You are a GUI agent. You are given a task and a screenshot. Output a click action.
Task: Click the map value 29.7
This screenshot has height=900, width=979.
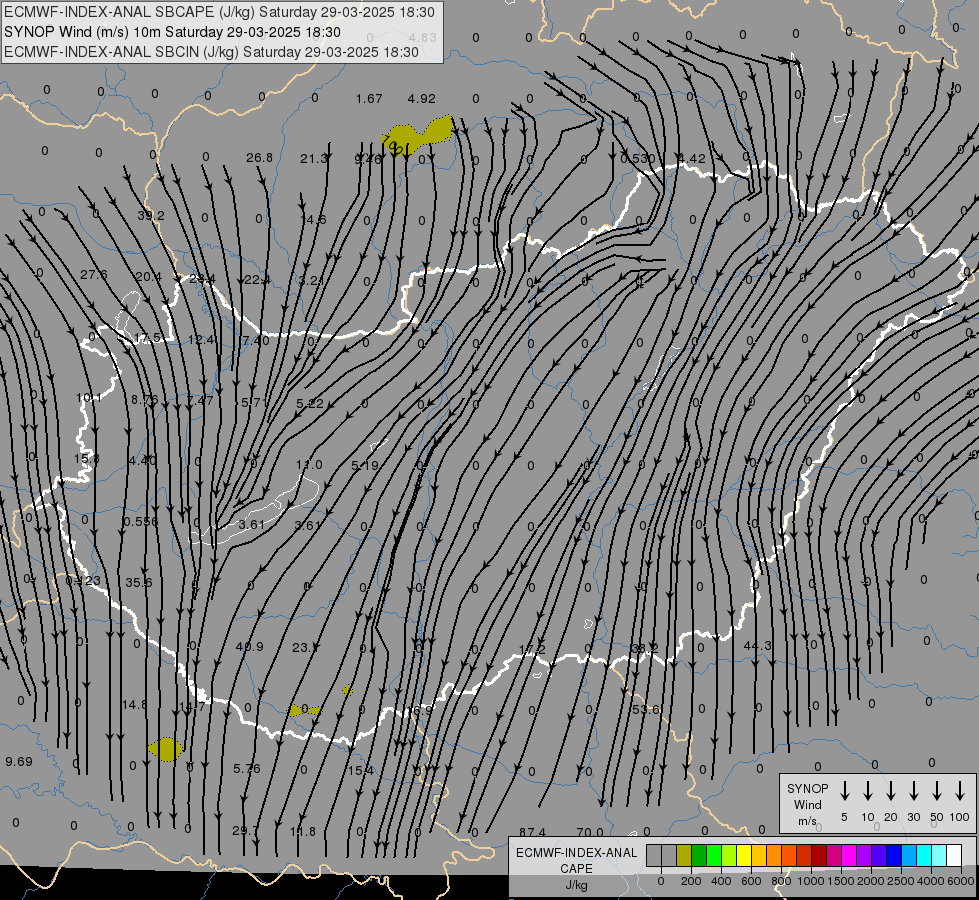click(x=245, y=831)
